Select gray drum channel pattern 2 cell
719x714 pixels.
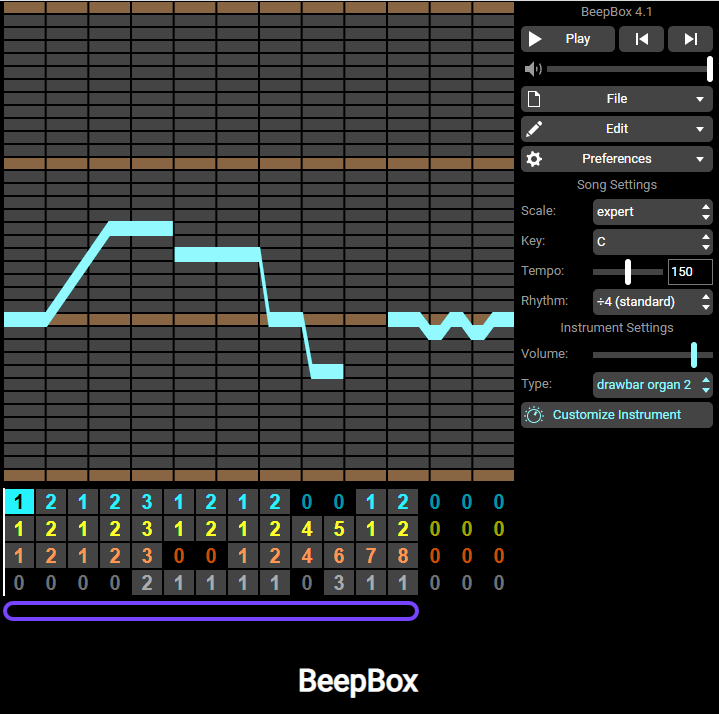[x=147, y=583]
